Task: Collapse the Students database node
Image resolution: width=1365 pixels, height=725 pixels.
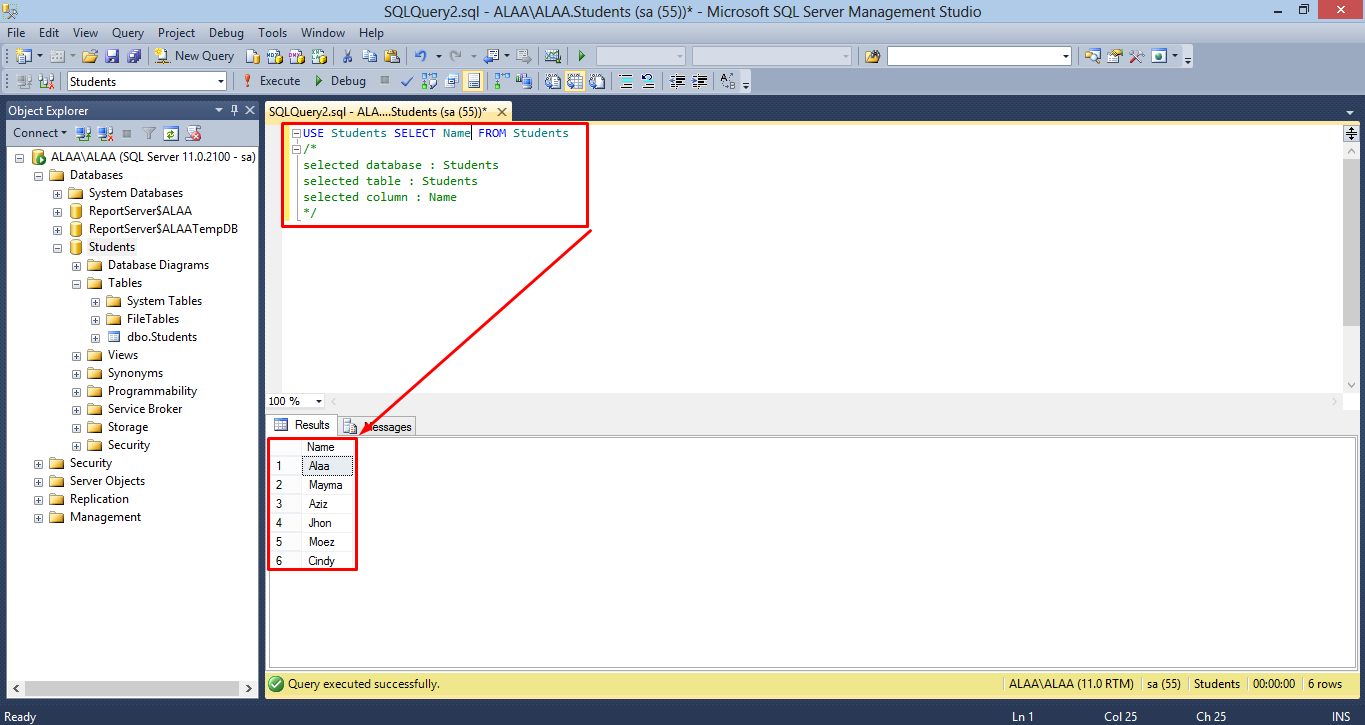Action: coord(58,247)
